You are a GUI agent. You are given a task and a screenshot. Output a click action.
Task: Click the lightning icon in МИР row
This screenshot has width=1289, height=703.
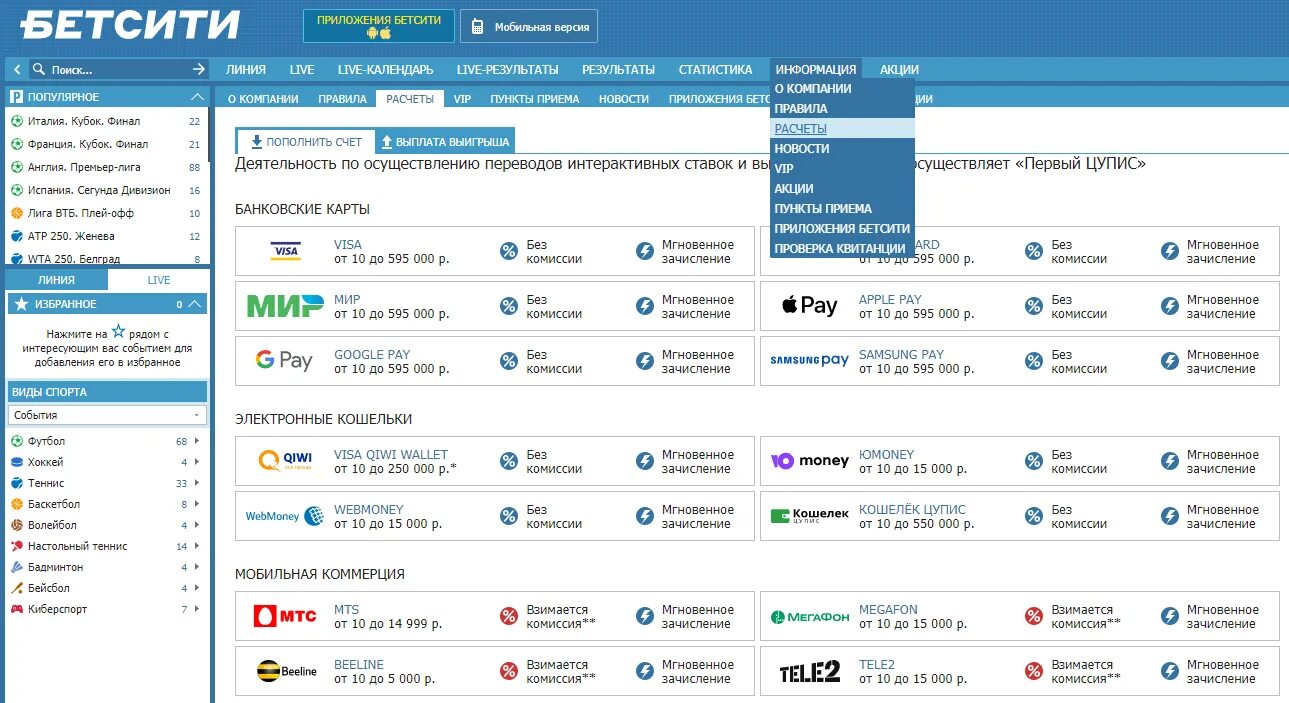645,307
